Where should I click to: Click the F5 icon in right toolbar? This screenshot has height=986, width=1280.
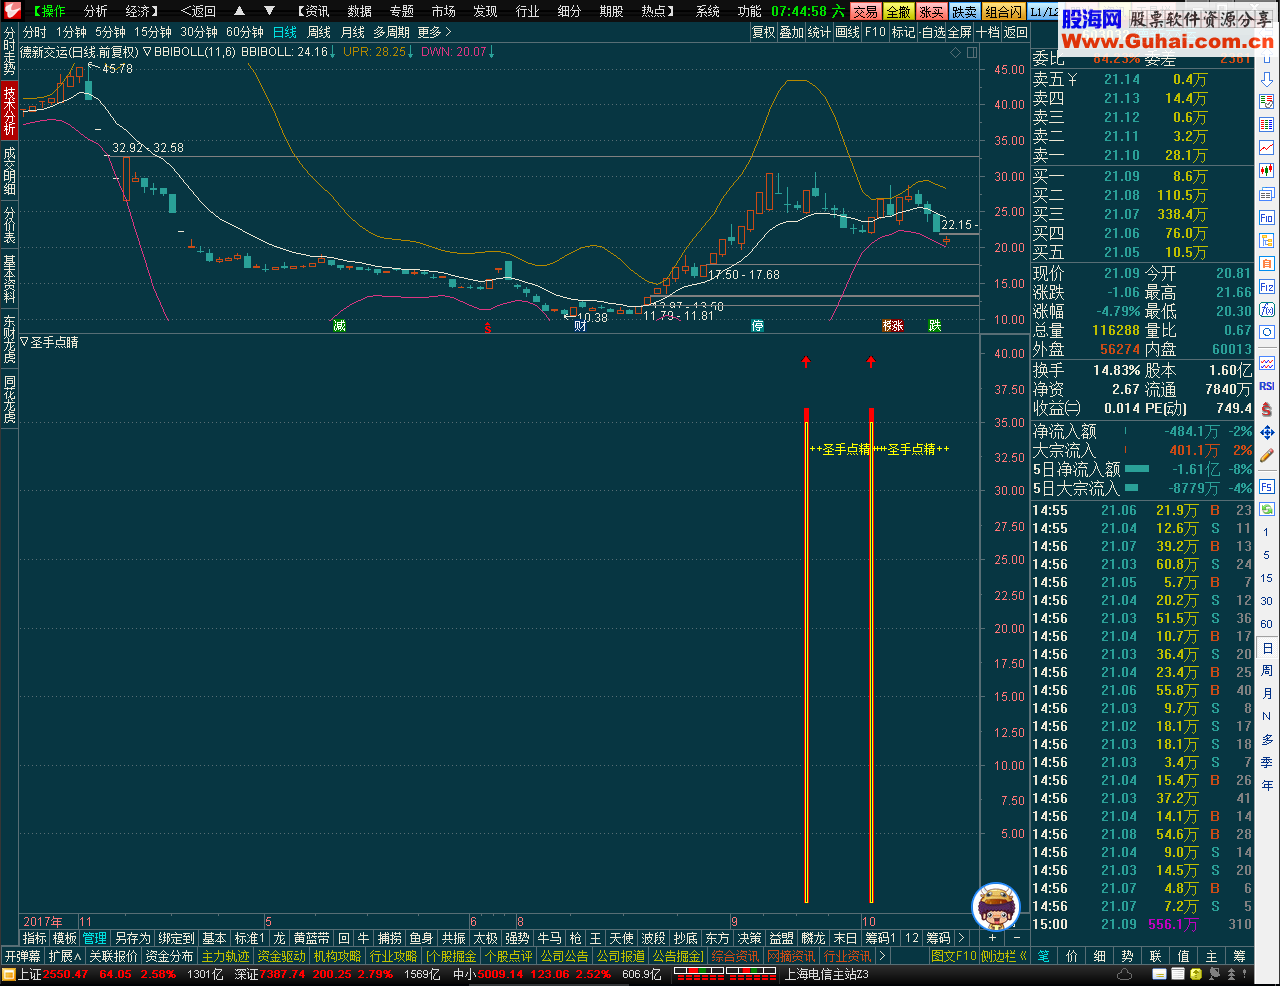pyautogui.click(x=1267, y=487)
